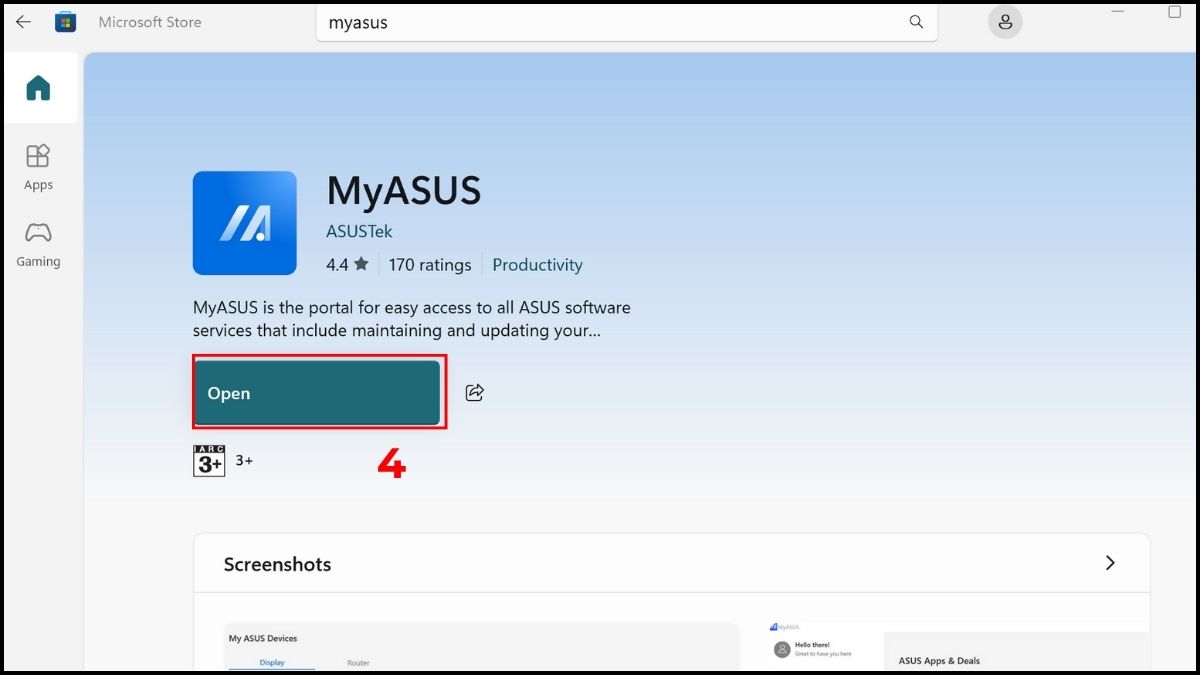Open the MyASUS app
This screenshot has width=1200, height=675.
pos(318,392)
